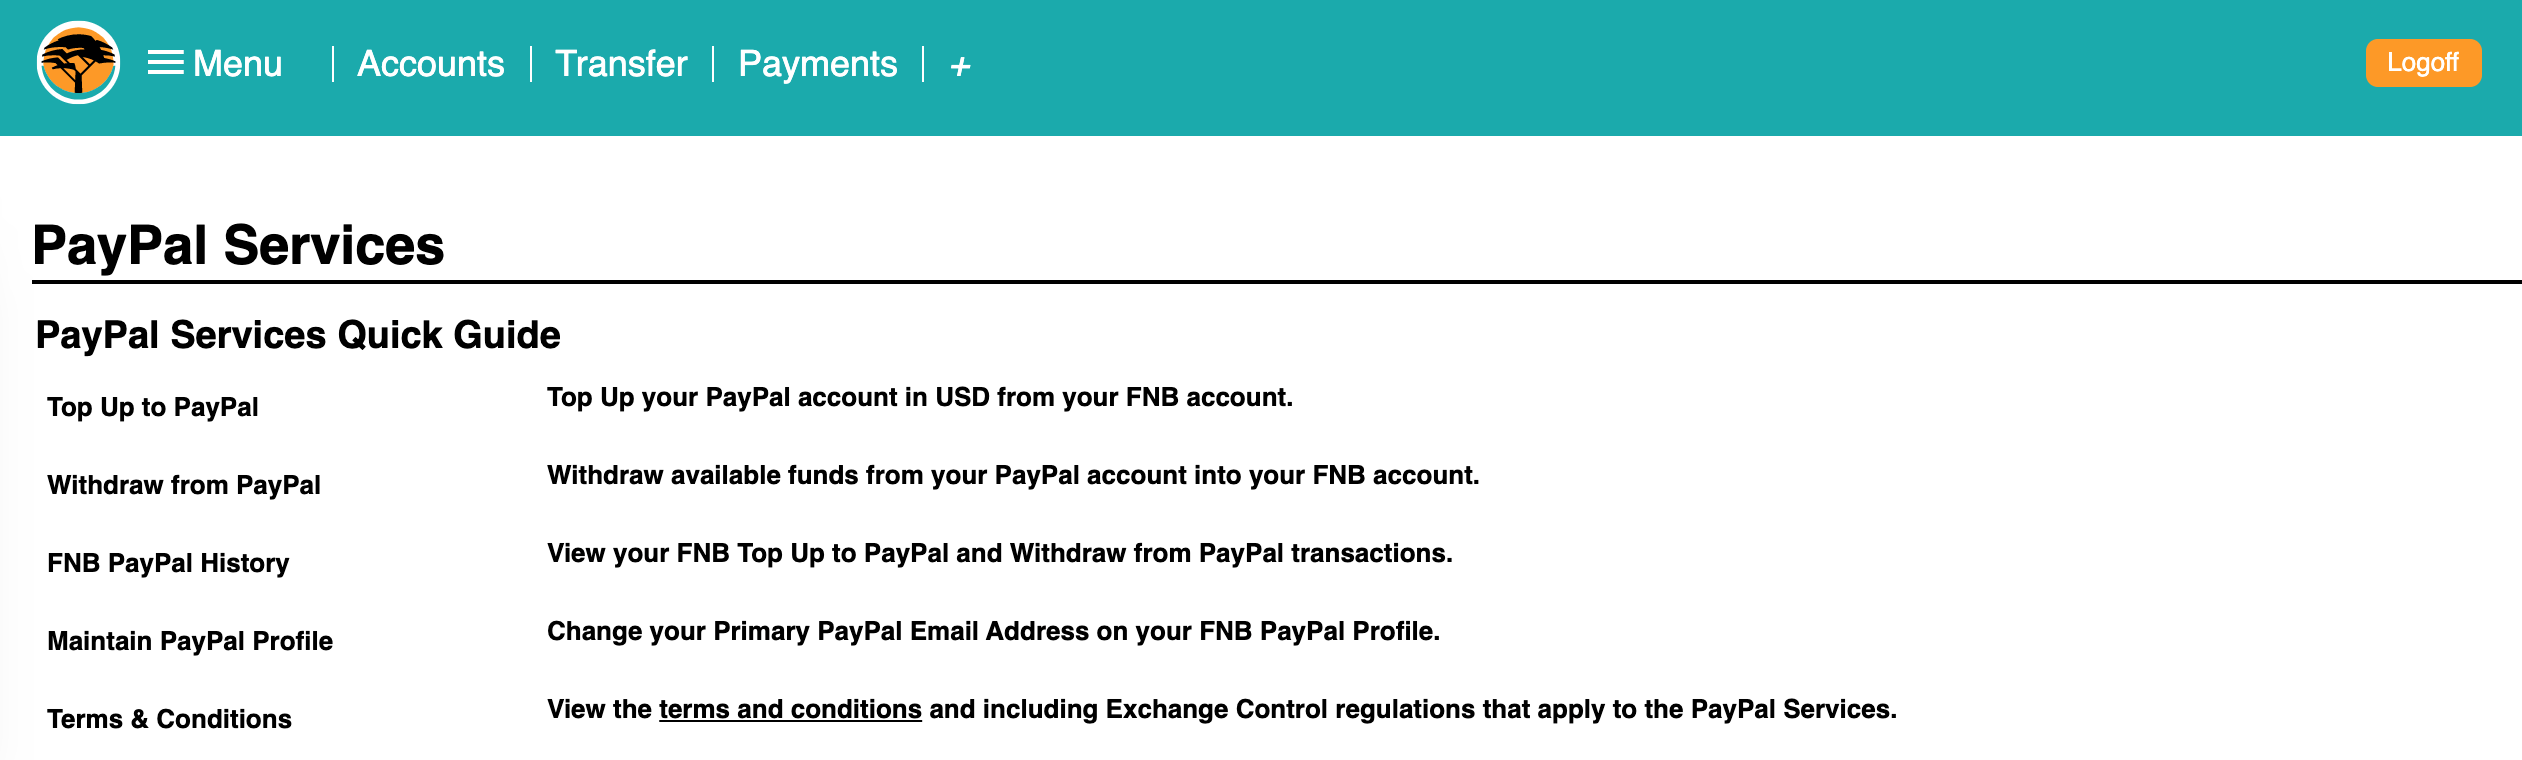Viewport: 2522px width, 760px height.
Task: Follow the underlined terms and conditions link
Action: [790, 709]
